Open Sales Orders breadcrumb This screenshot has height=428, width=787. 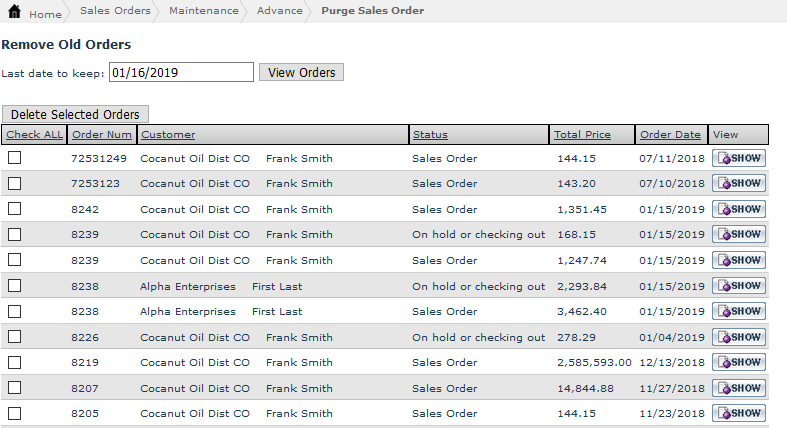tap(115, 11)
